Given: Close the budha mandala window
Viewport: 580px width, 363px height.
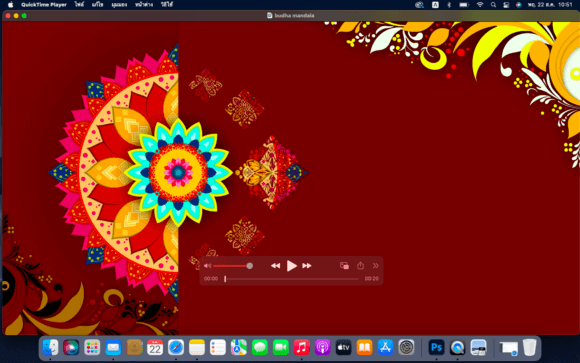Looking at the screenshot, I should (8, 16).
